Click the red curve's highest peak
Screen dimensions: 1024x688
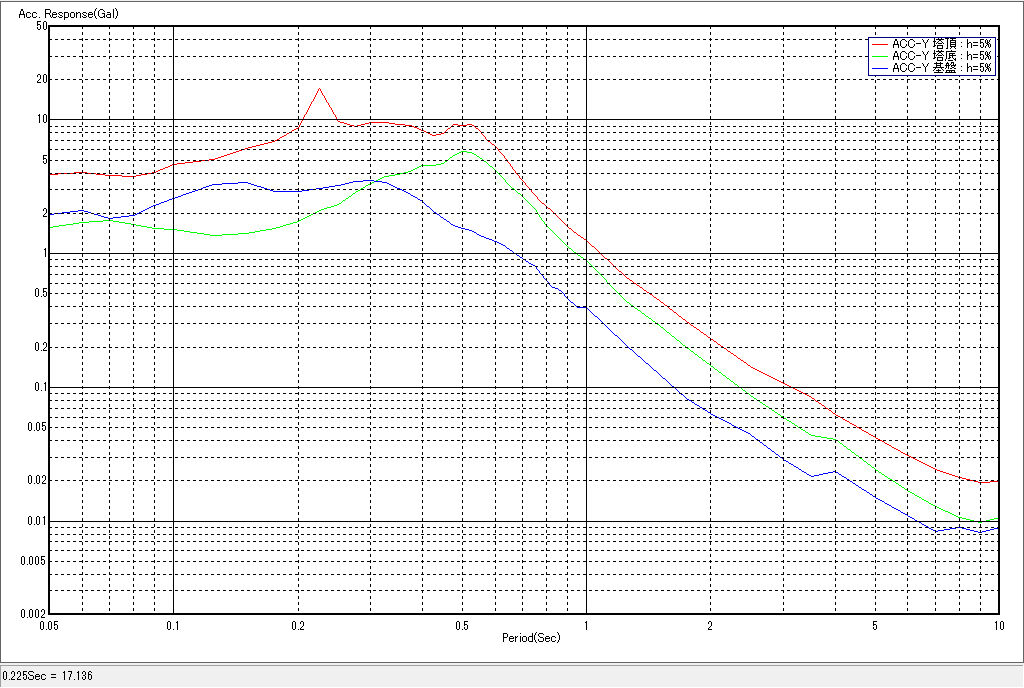tap(319, 89)
